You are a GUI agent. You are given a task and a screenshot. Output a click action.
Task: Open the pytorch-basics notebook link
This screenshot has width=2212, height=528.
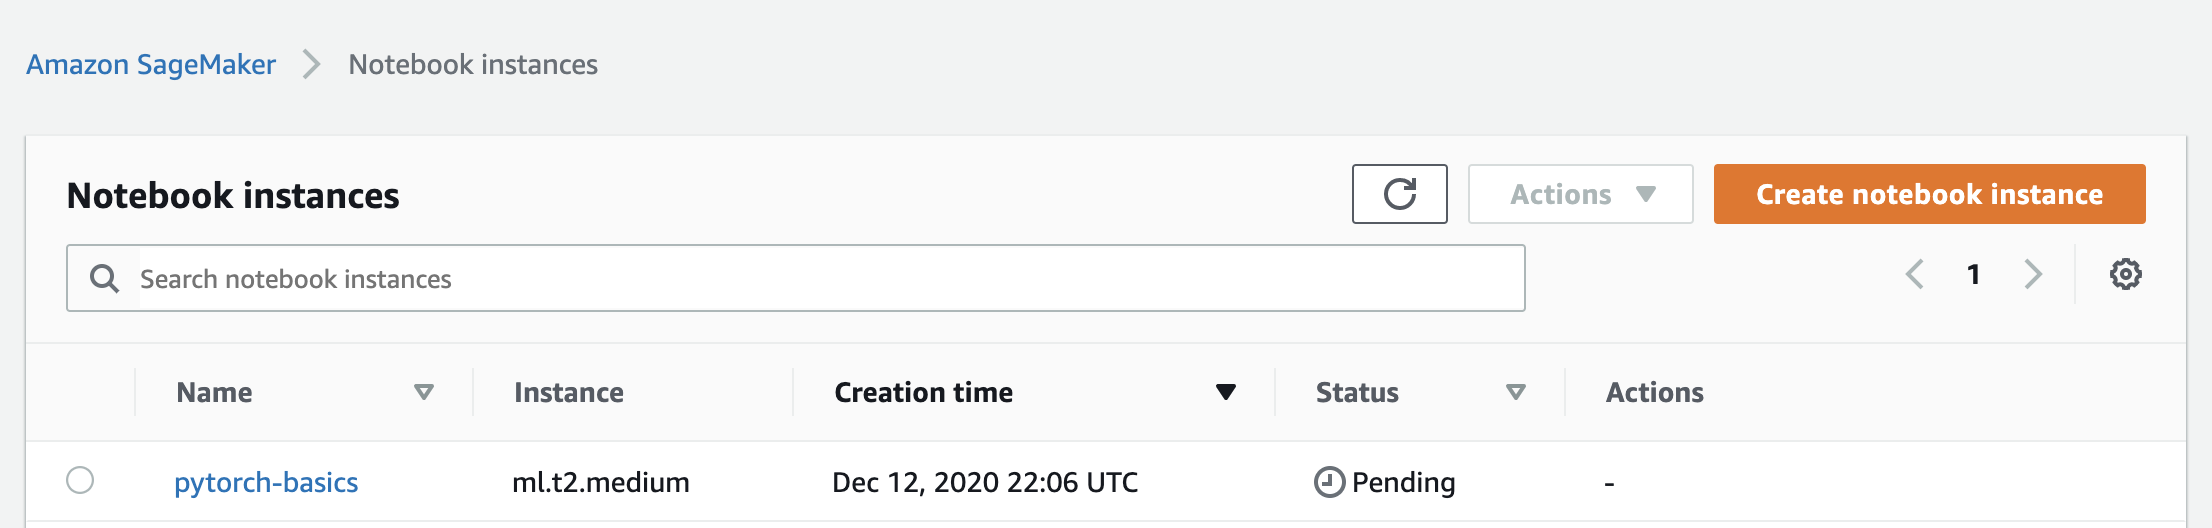tap(266, 482)
